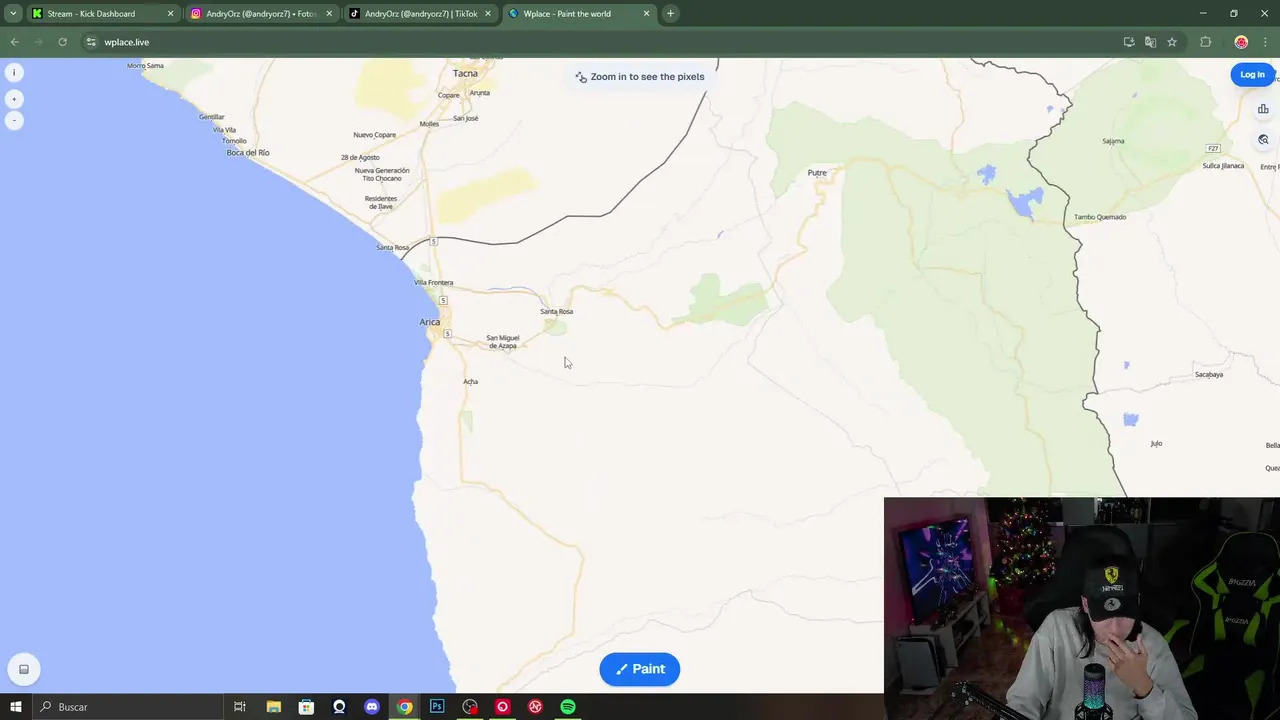Close the Wplace tab

[646, 14]
